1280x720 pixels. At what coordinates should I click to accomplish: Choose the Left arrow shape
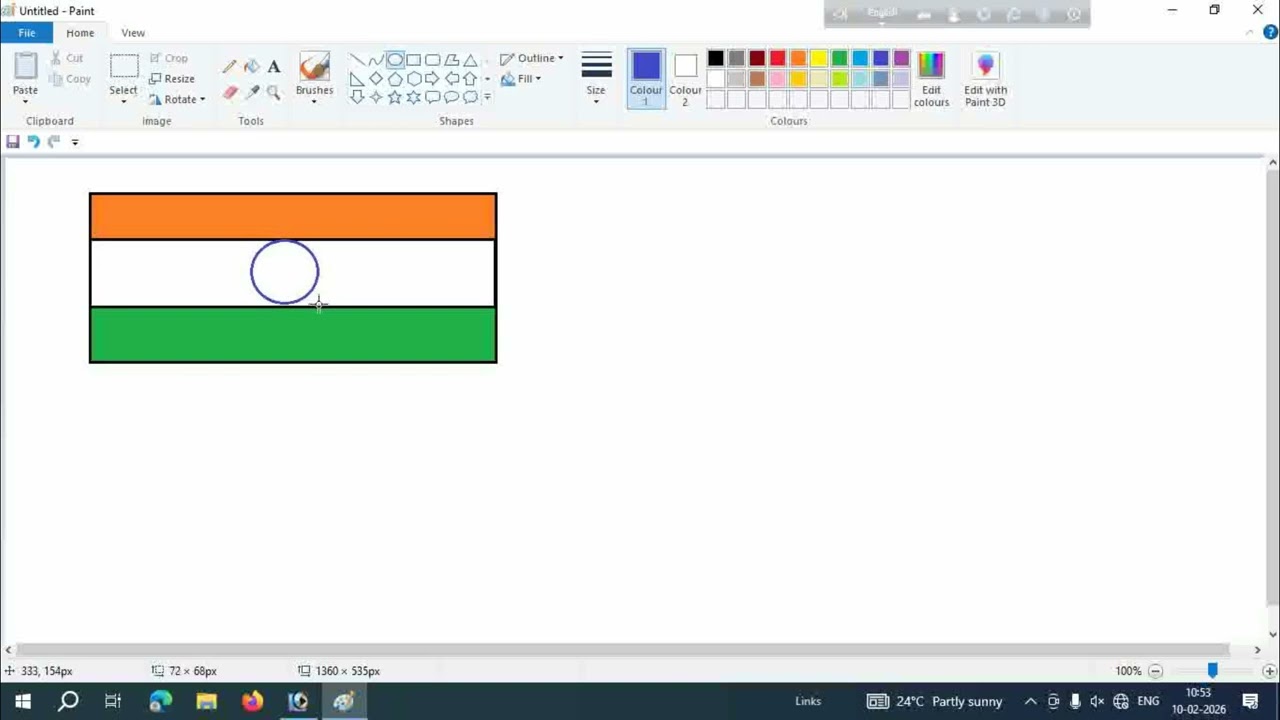pyautogui.click(x=451, y=79)
